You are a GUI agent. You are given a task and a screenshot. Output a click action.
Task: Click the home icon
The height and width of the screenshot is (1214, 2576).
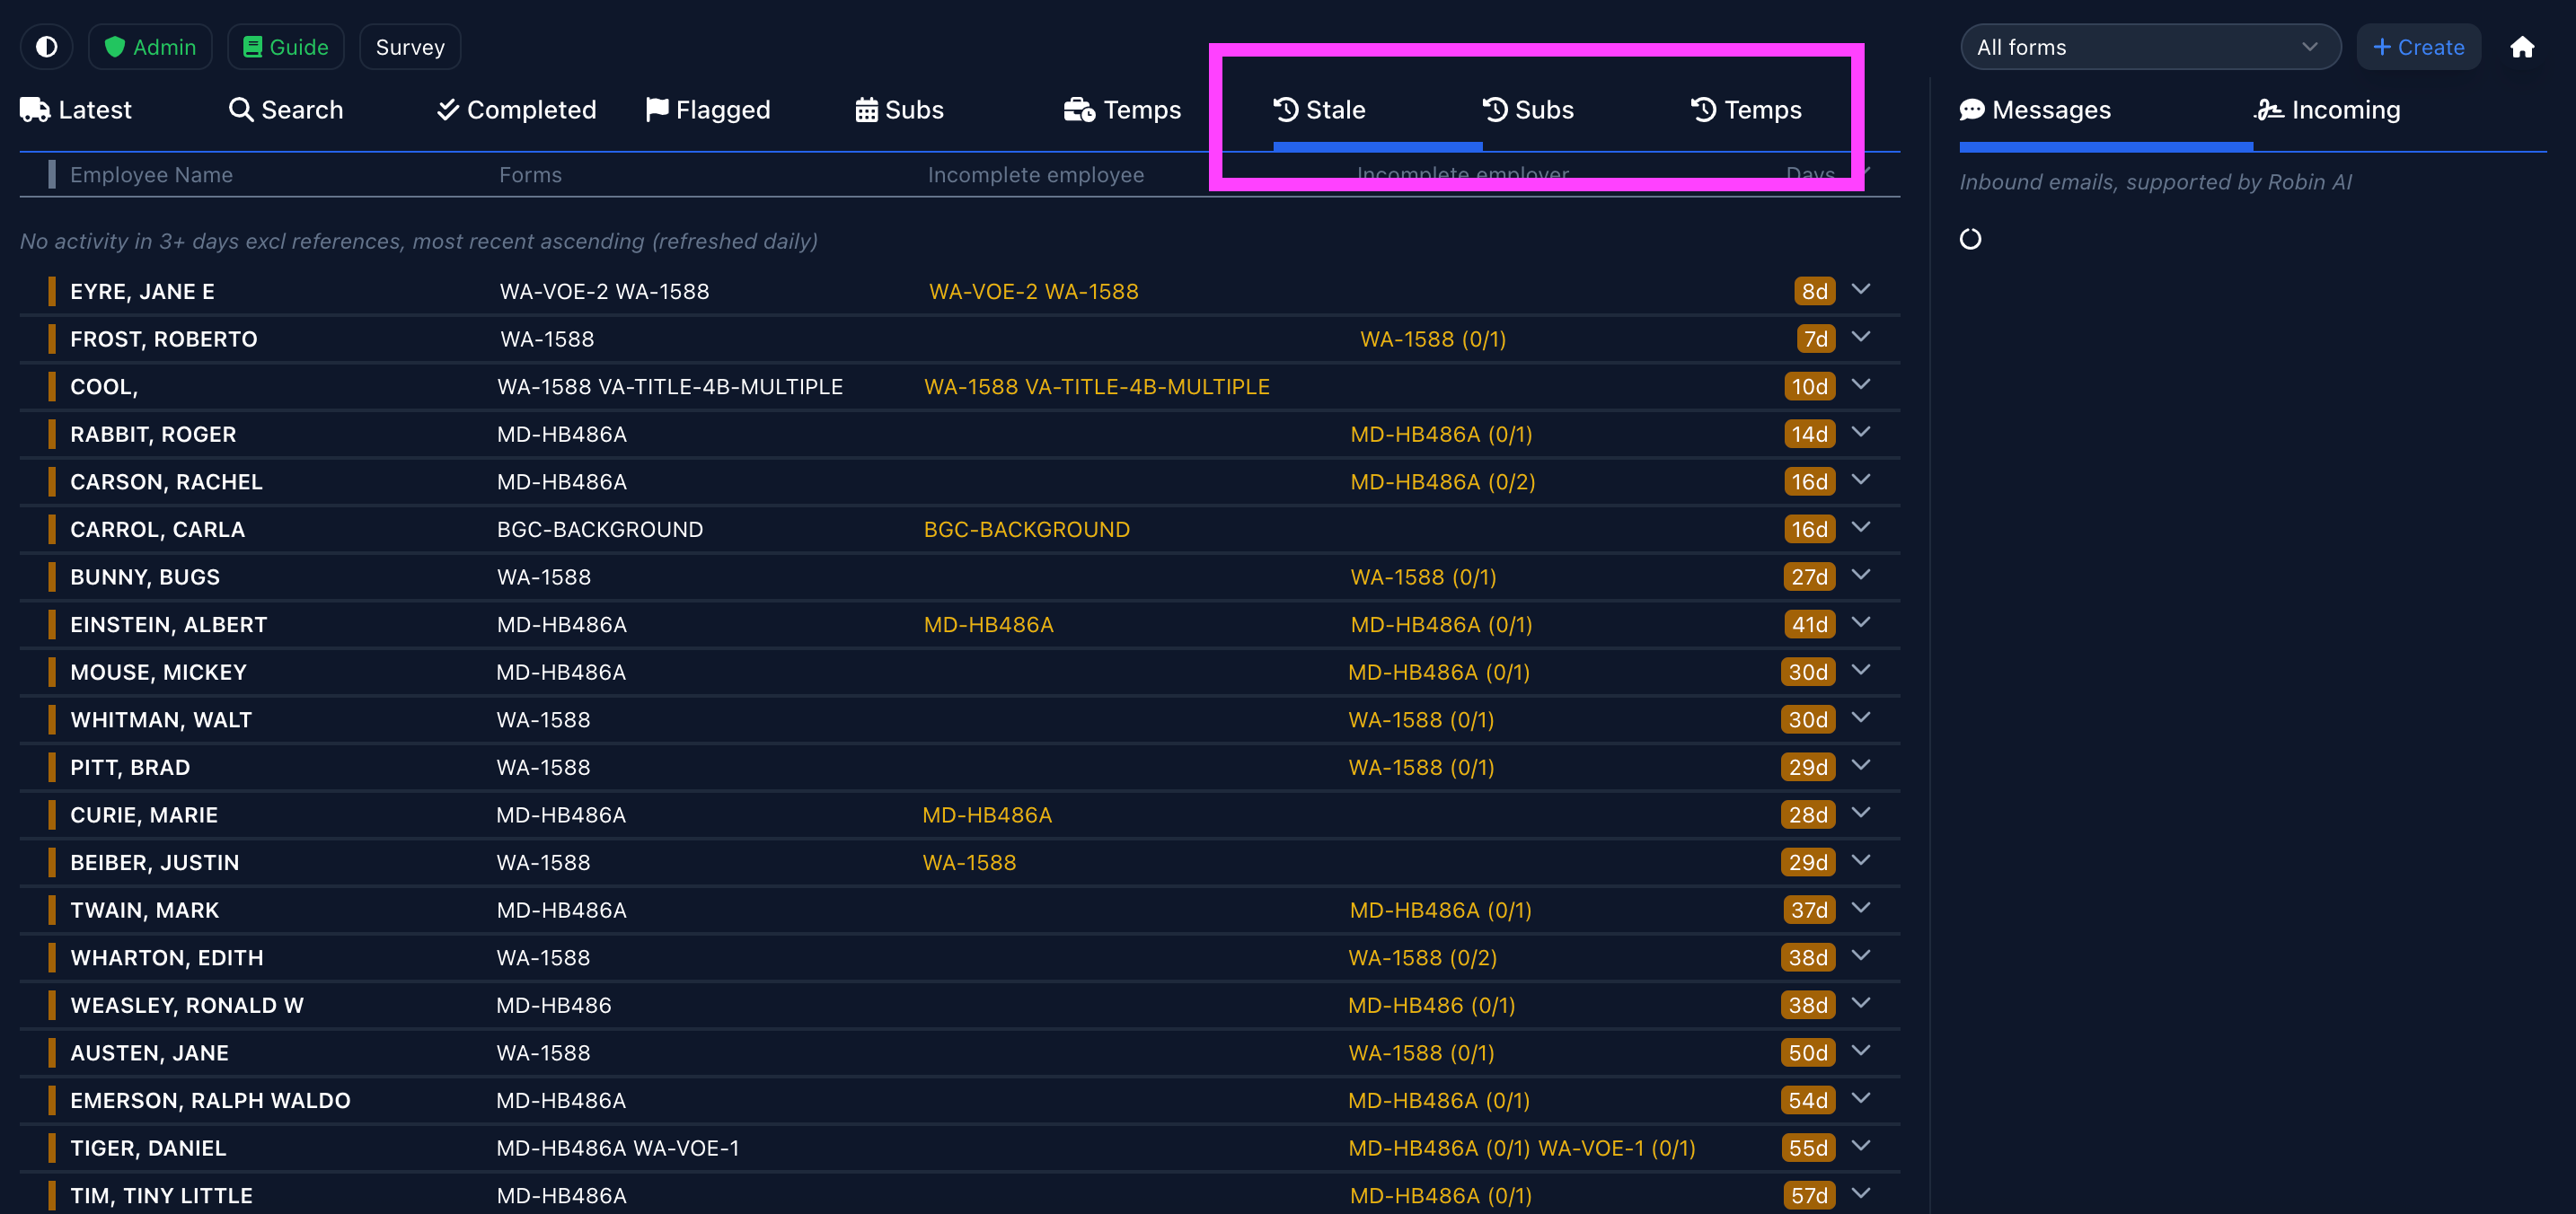point(2521,47)
